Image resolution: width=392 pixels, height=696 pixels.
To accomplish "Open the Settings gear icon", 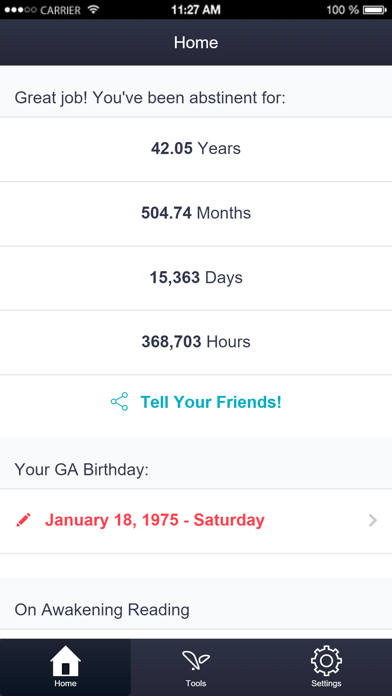I will pos(326,661).
